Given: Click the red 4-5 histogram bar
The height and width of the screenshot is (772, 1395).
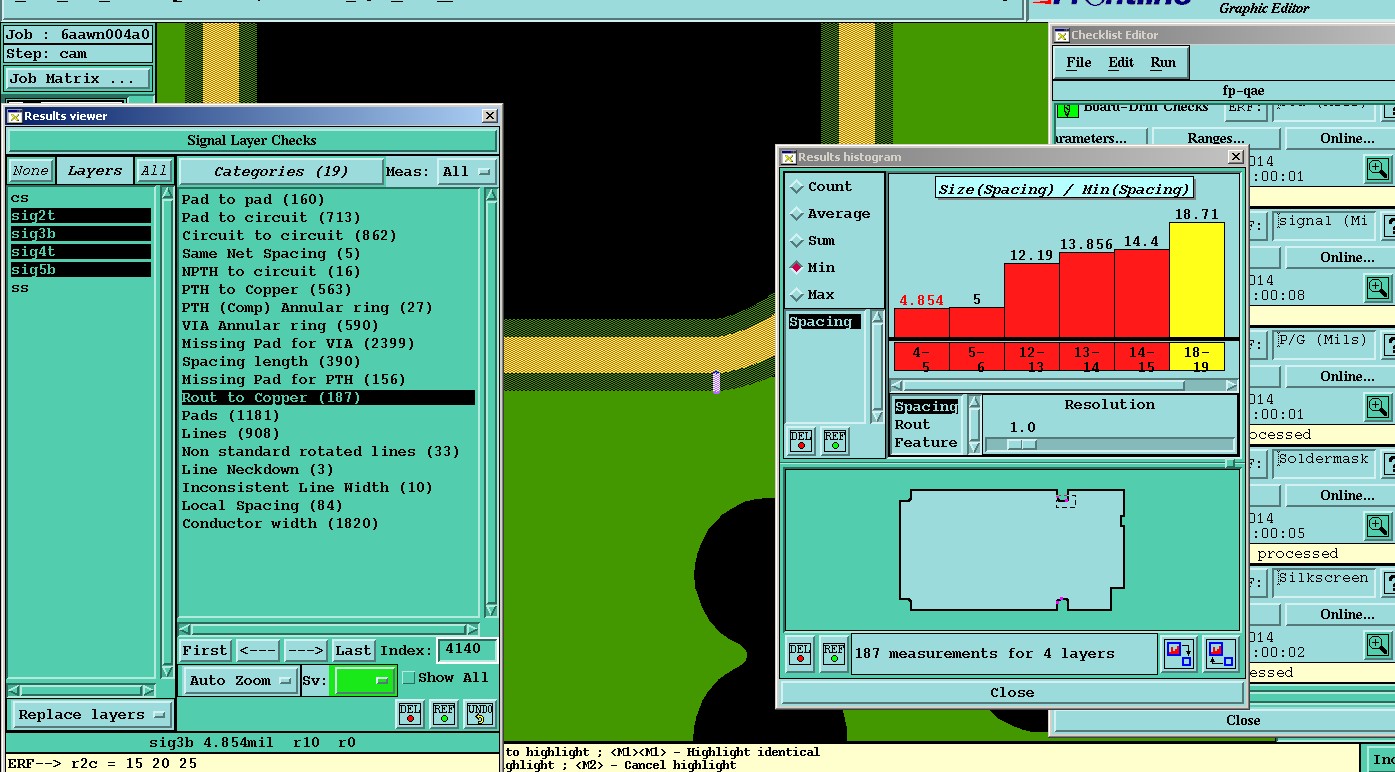Looking at the screenshot, I should coord(921,323).
